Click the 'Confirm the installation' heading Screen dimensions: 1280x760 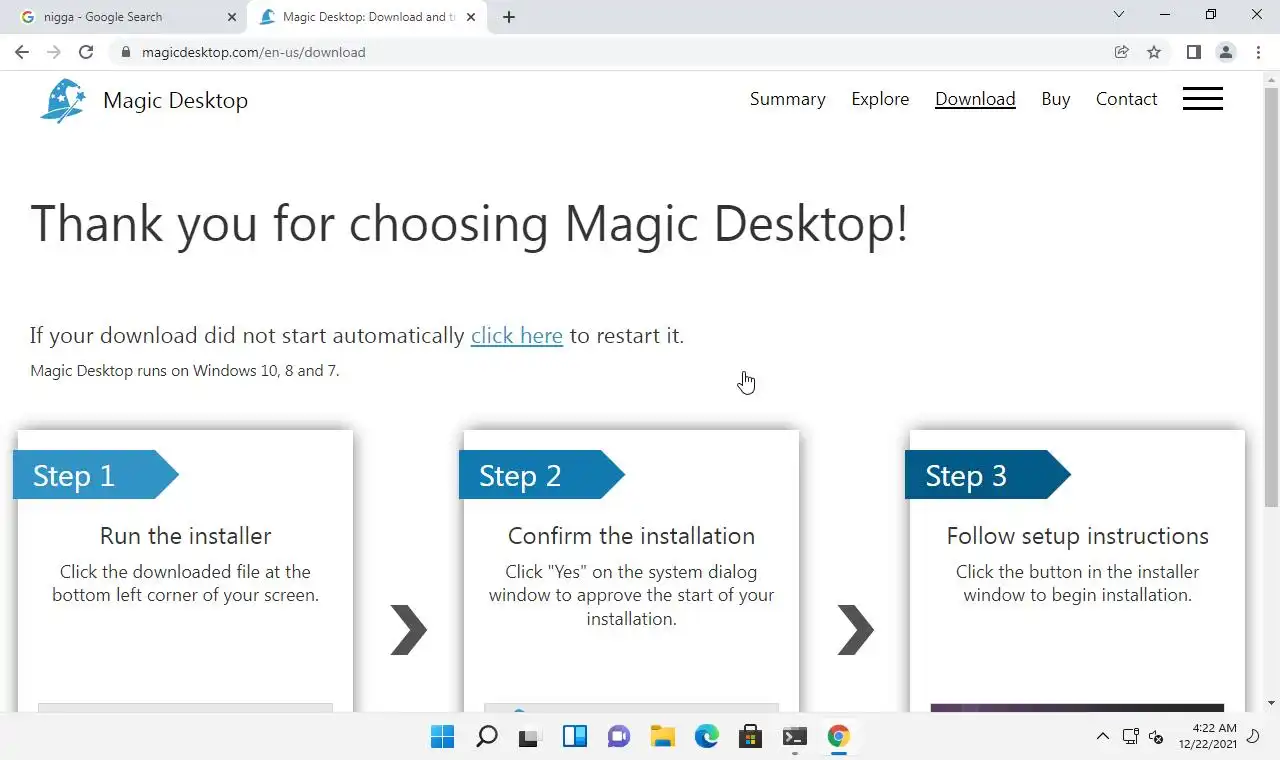click(x=631, y=536)
